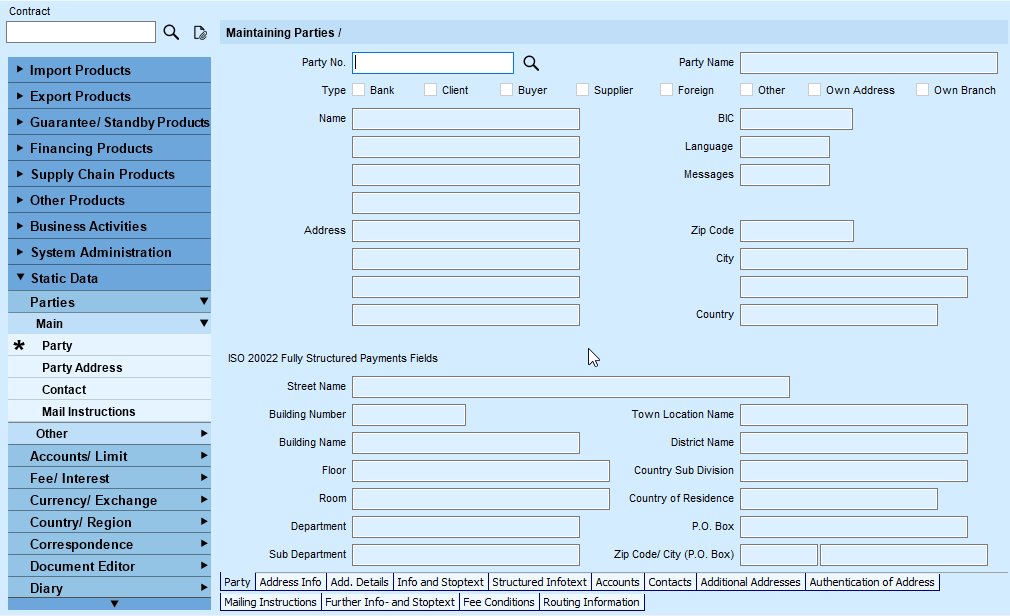Expand System Administration section

click(x=110, y=252)
